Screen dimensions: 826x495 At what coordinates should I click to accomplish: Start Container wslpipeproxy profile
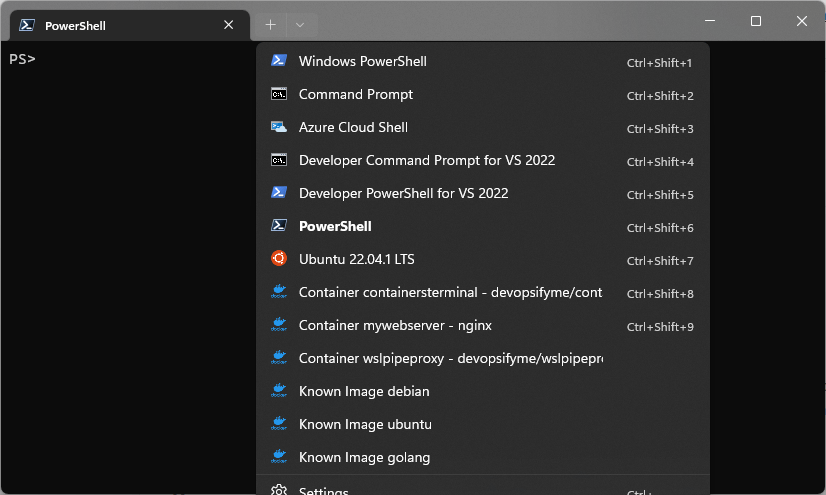(450, 358)
